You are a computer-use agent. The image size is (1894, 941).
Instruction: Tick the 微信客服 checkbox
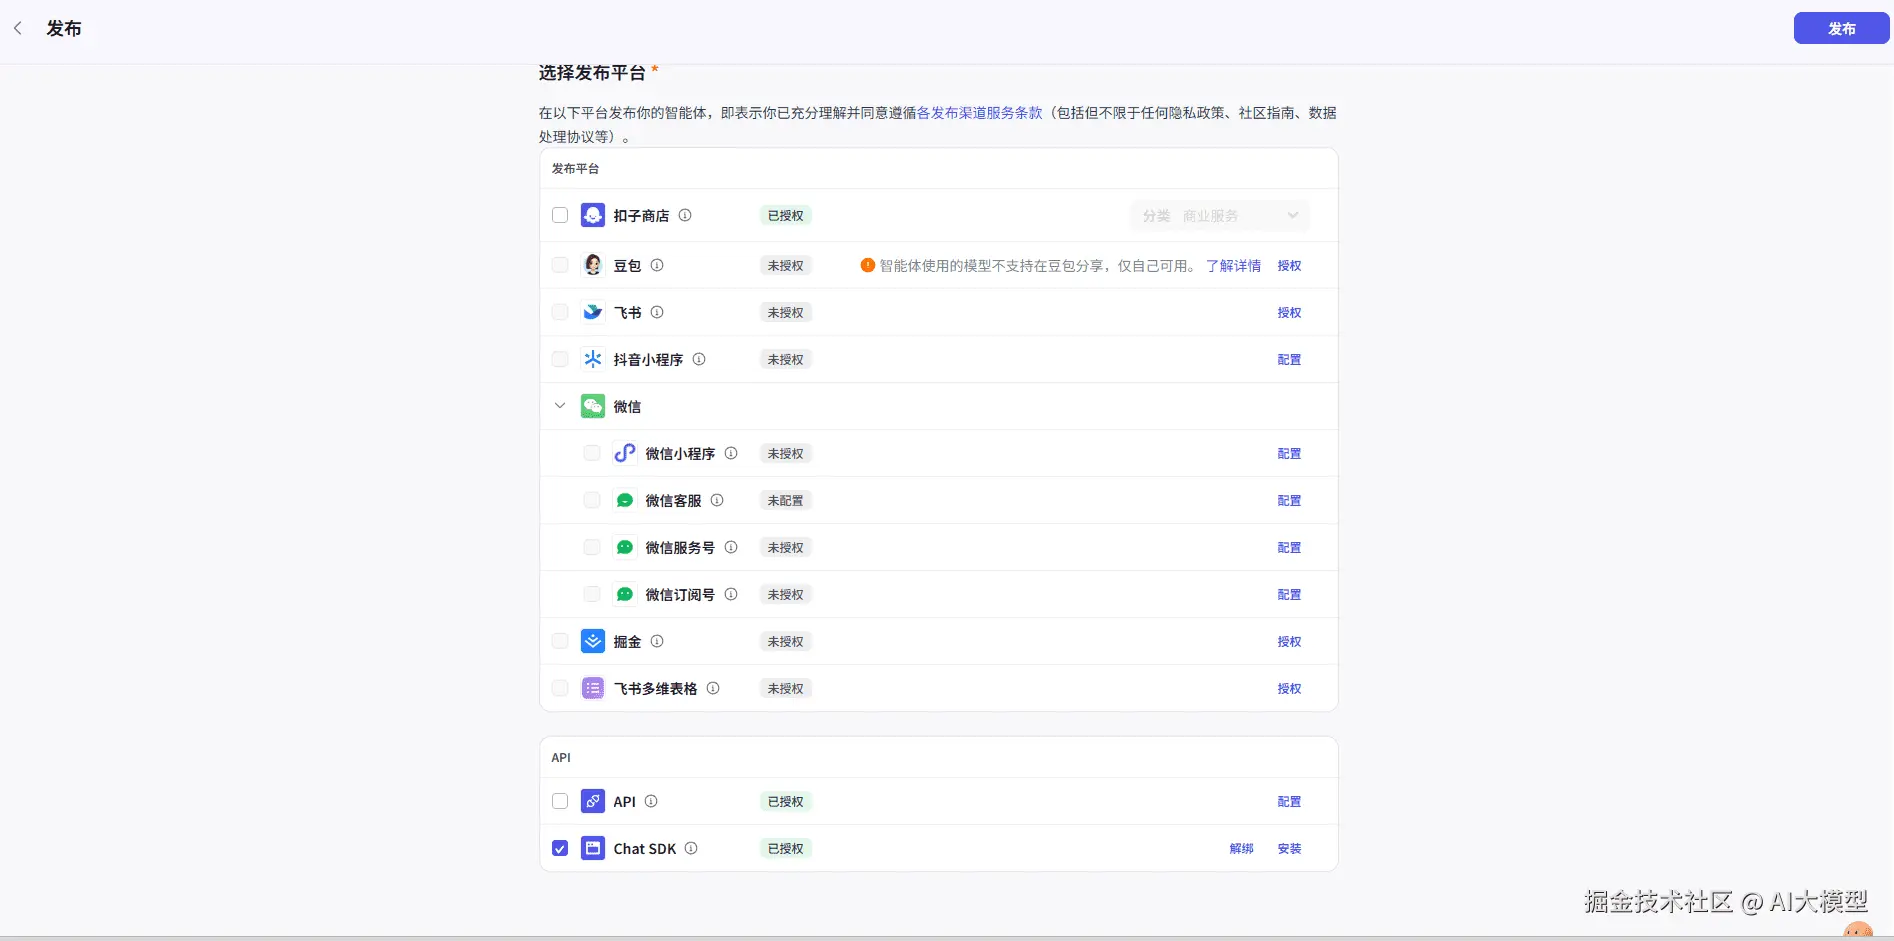pyautogui.click(x=592, y=500)
